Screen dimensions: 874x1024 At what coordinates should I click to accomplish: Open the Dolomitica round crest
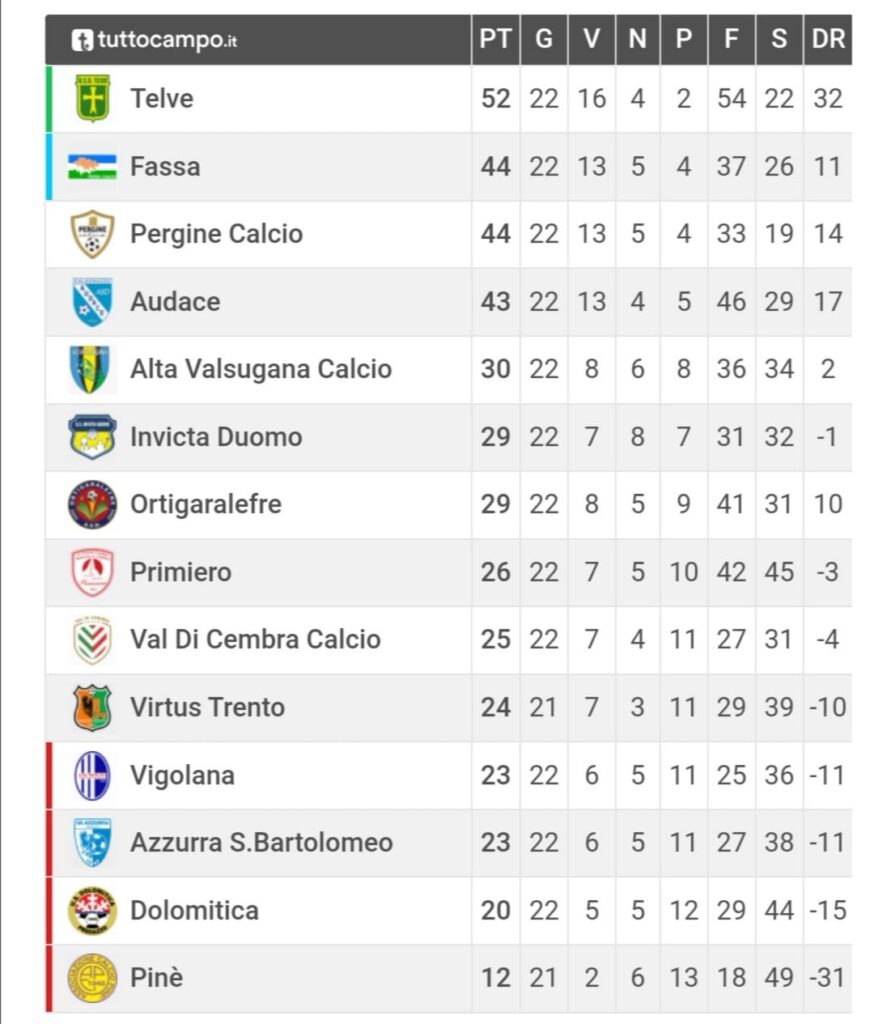92,910
